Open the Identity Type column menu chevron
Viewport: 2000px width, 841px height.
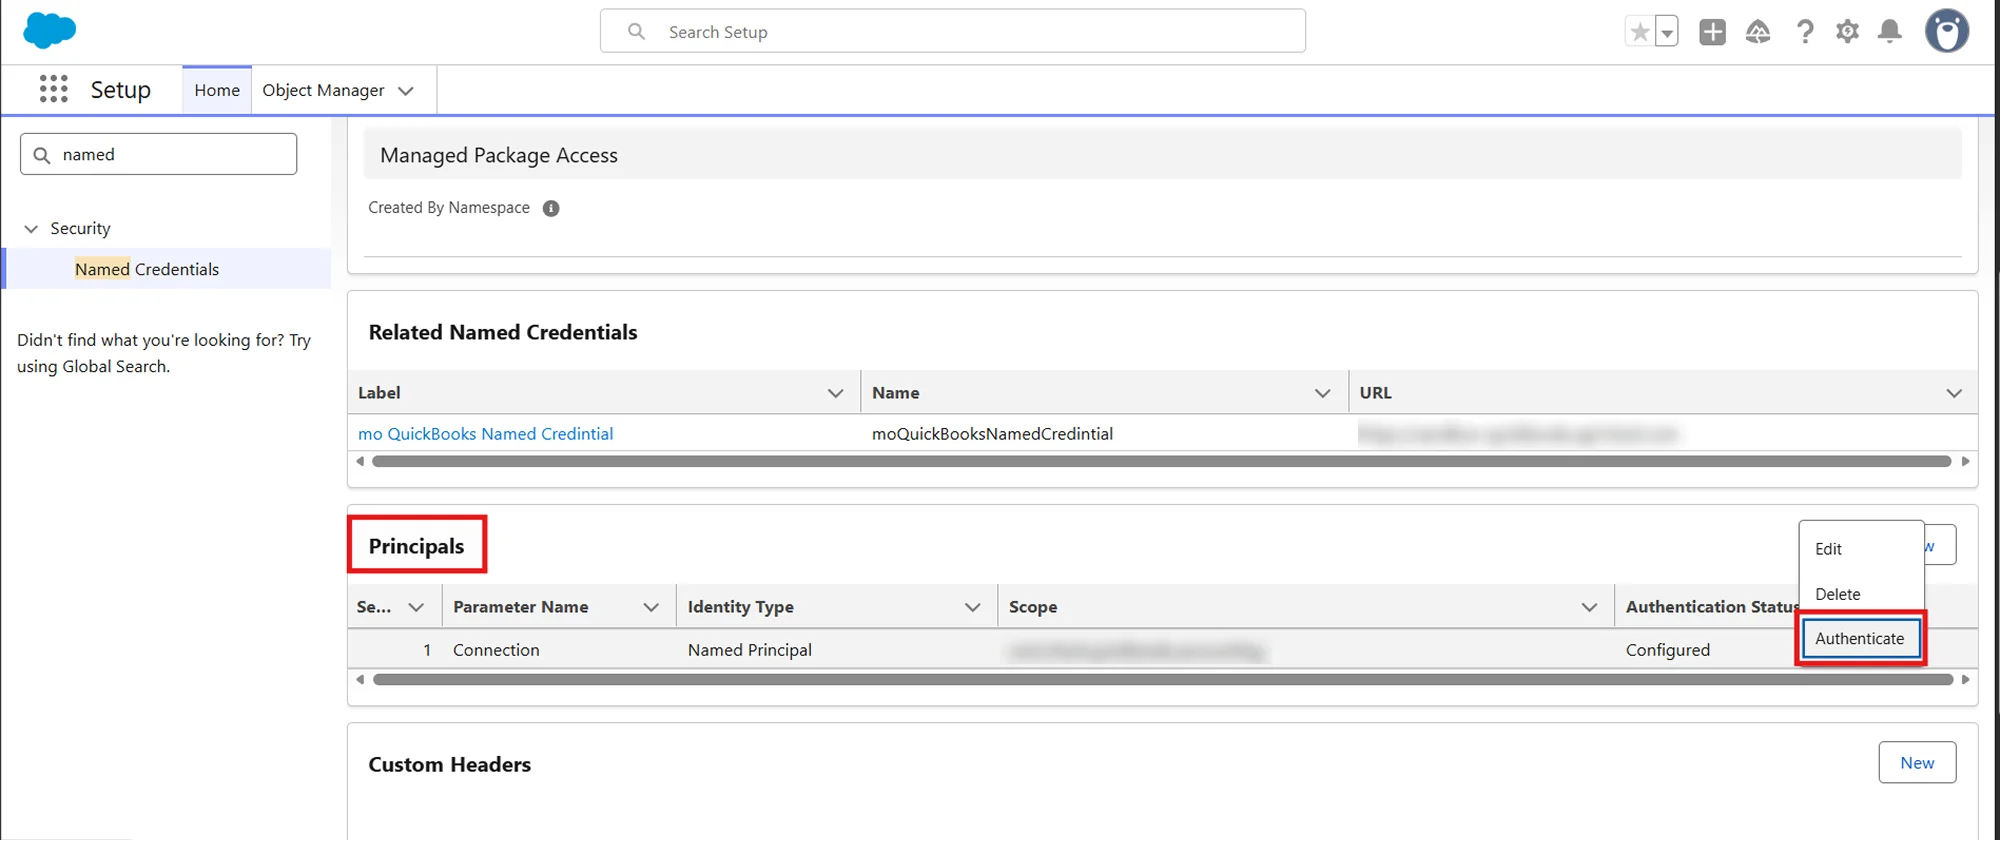972,607
